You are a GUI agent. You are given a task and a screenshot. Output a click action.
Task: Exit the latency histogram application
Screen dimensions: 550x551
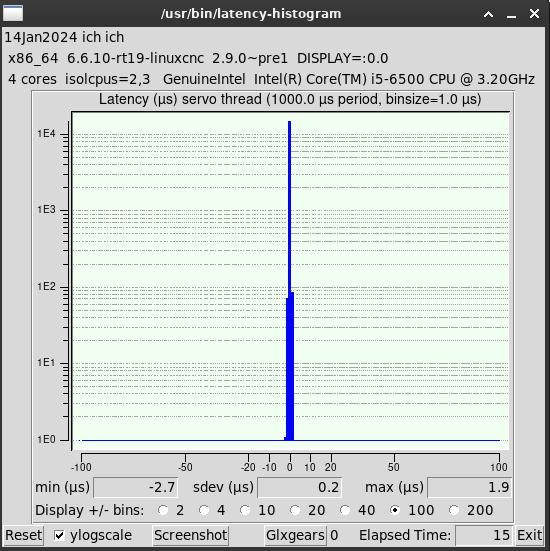[x=529, y=536]
